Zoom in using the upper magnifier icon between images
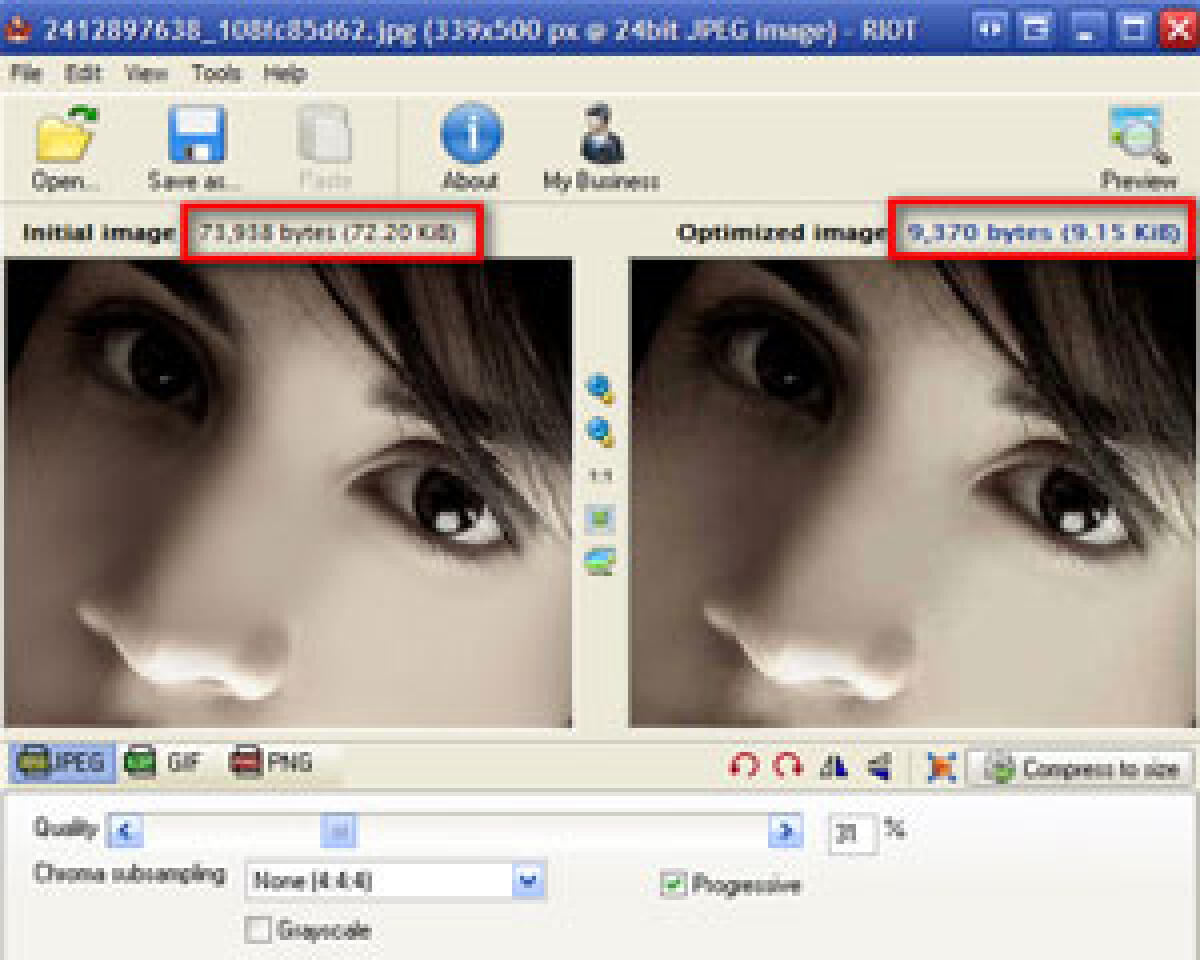 pyautogui.click(x=600, y=388)
